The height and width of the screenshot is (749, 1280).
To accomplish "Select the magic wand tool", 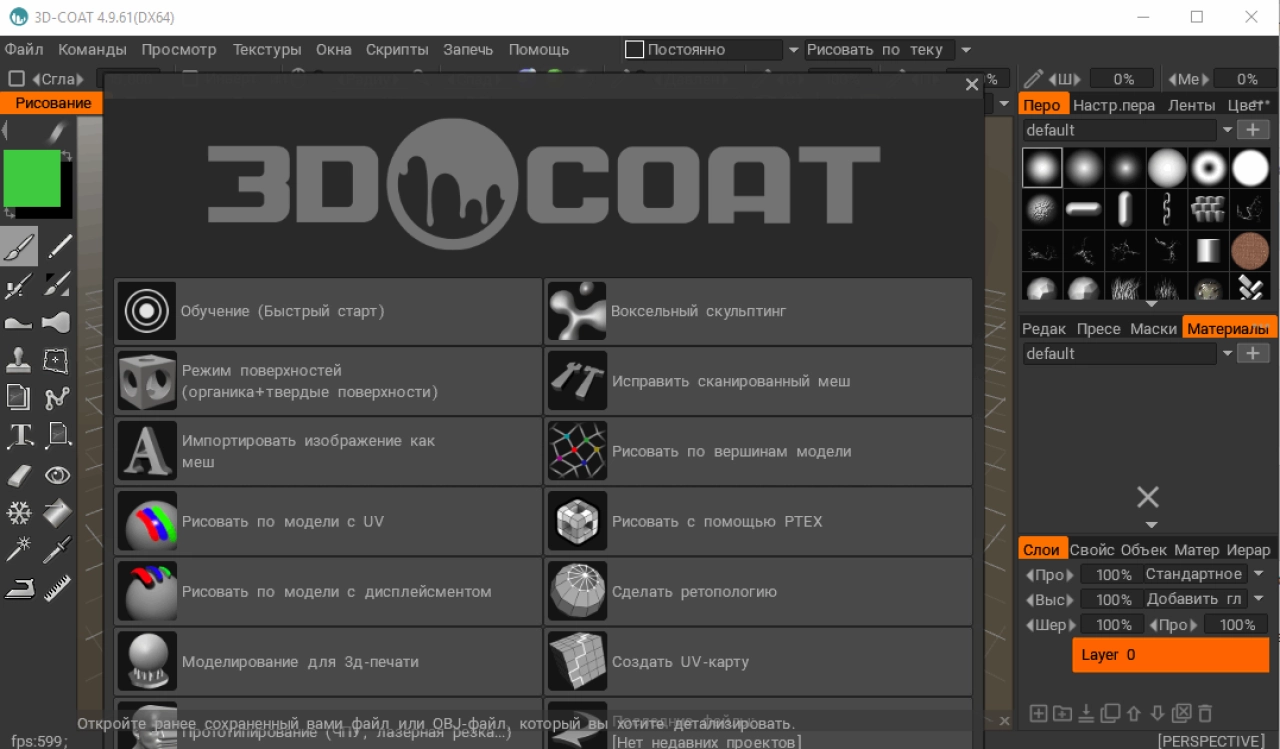I will coord(19,550).
